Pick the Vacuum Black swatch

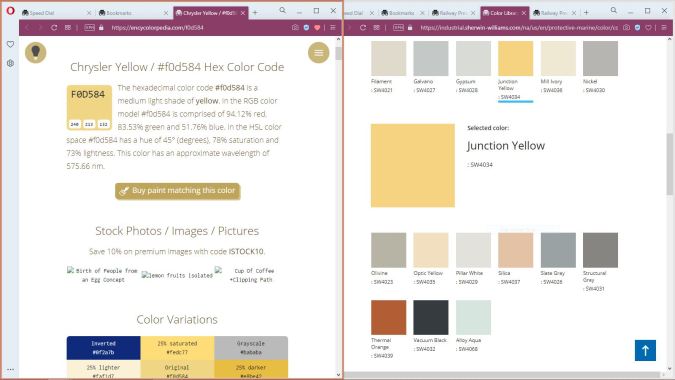click(x=430, y=317)
